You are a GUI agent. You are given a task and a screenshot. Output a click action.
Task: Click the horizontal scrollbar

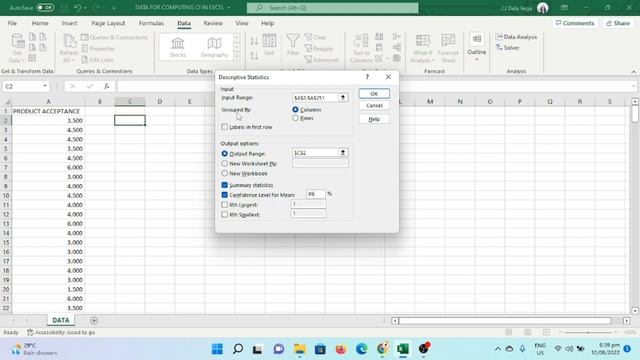pos(504,321)
